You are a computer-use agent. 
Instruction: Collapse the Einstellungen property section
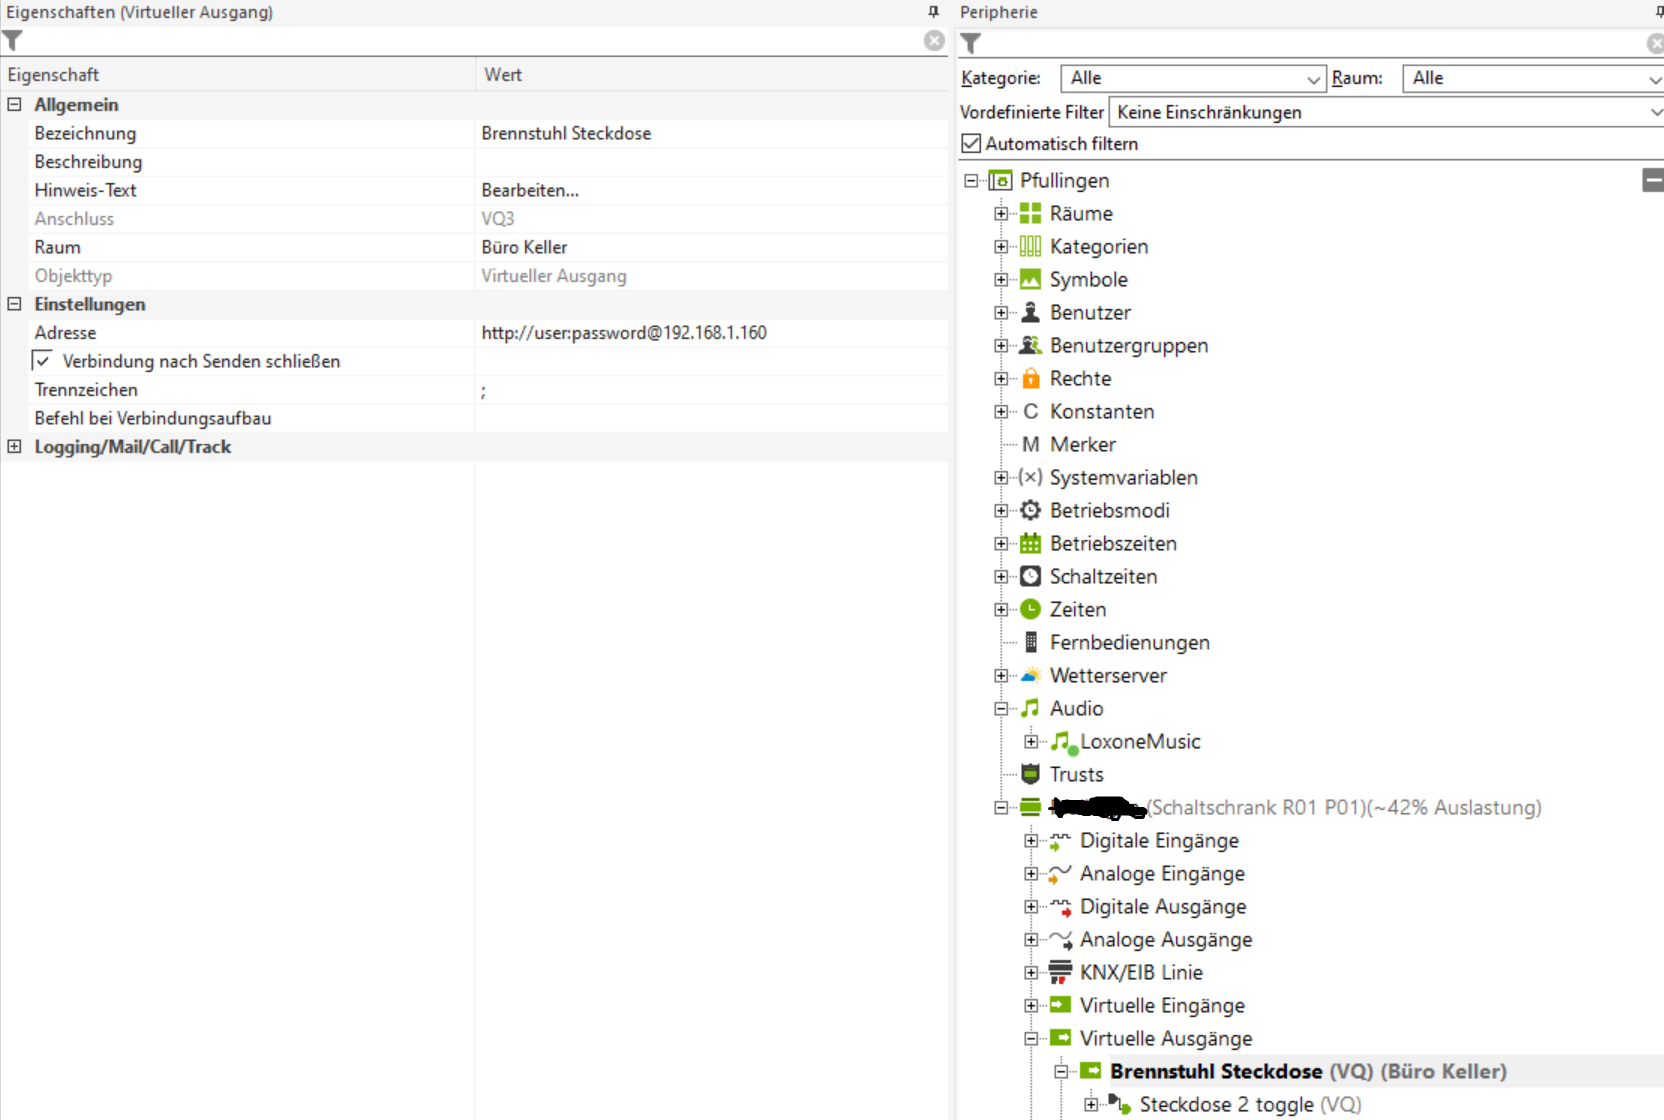click(x=14, y=304)
